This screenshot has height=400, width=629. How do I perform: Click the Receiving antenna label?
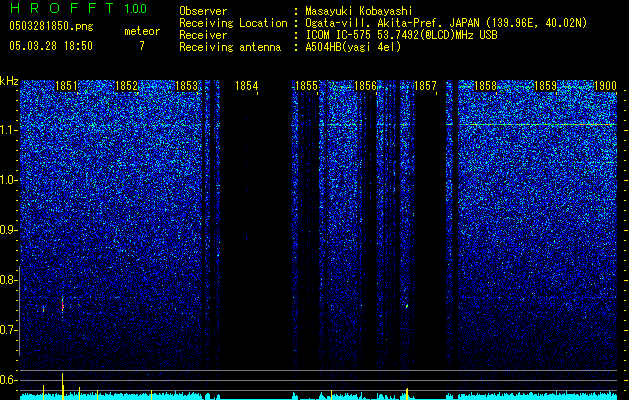point(230,47)
